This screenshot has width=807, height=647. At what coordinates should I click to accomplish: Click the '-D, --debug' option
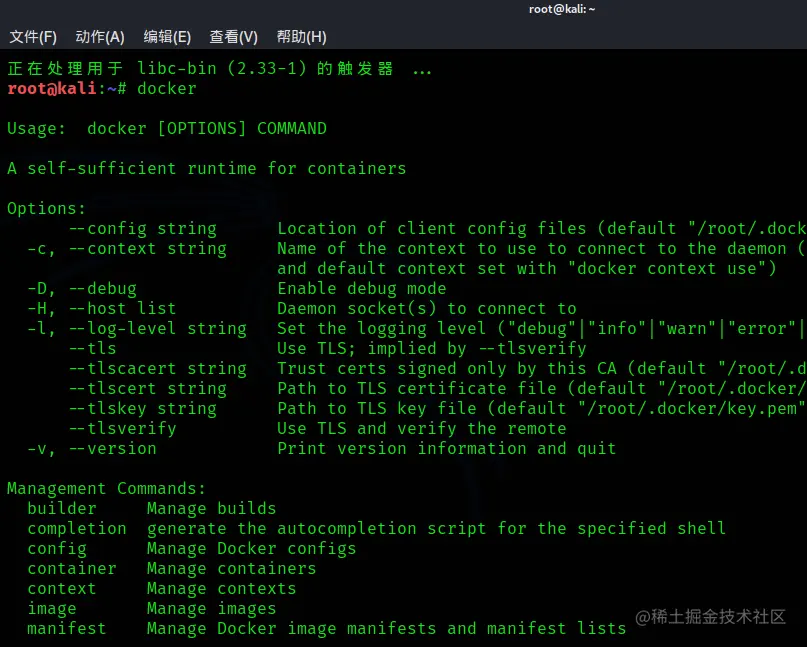(x=82, y=288)
